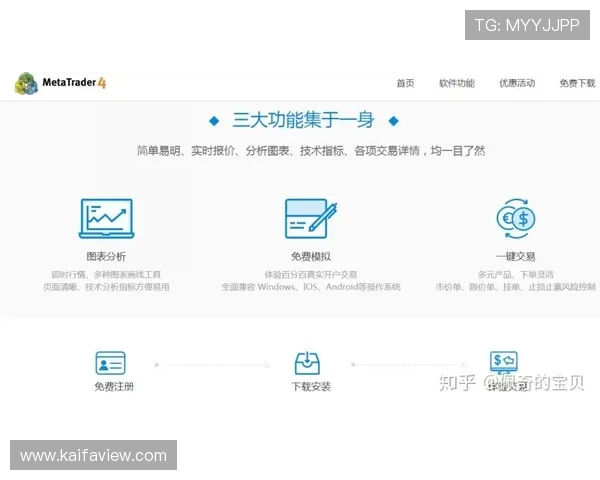Open the 首页 menu item
Viewport: 600px width, 480px height.
tap(405, 83)
